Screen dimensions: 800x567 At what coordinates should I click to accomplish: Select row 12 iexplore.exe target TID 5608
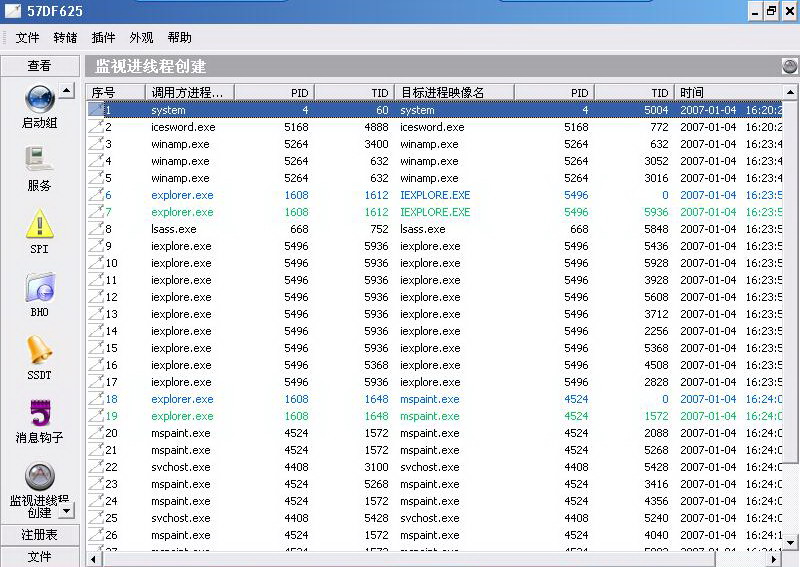click(x=434, y=297)
